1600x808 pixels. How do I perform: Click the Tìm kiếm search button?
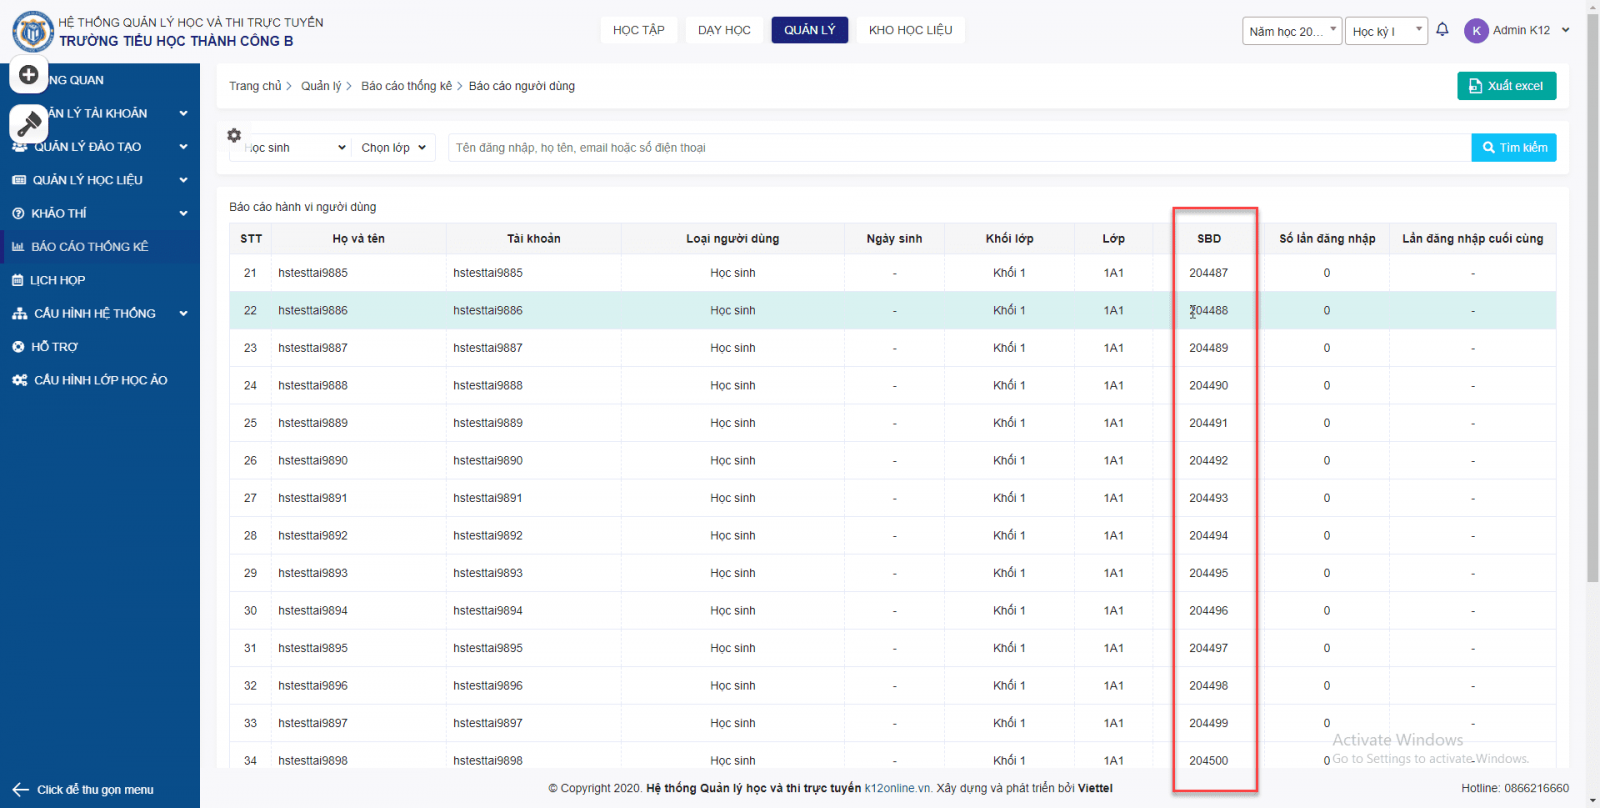1514,148
